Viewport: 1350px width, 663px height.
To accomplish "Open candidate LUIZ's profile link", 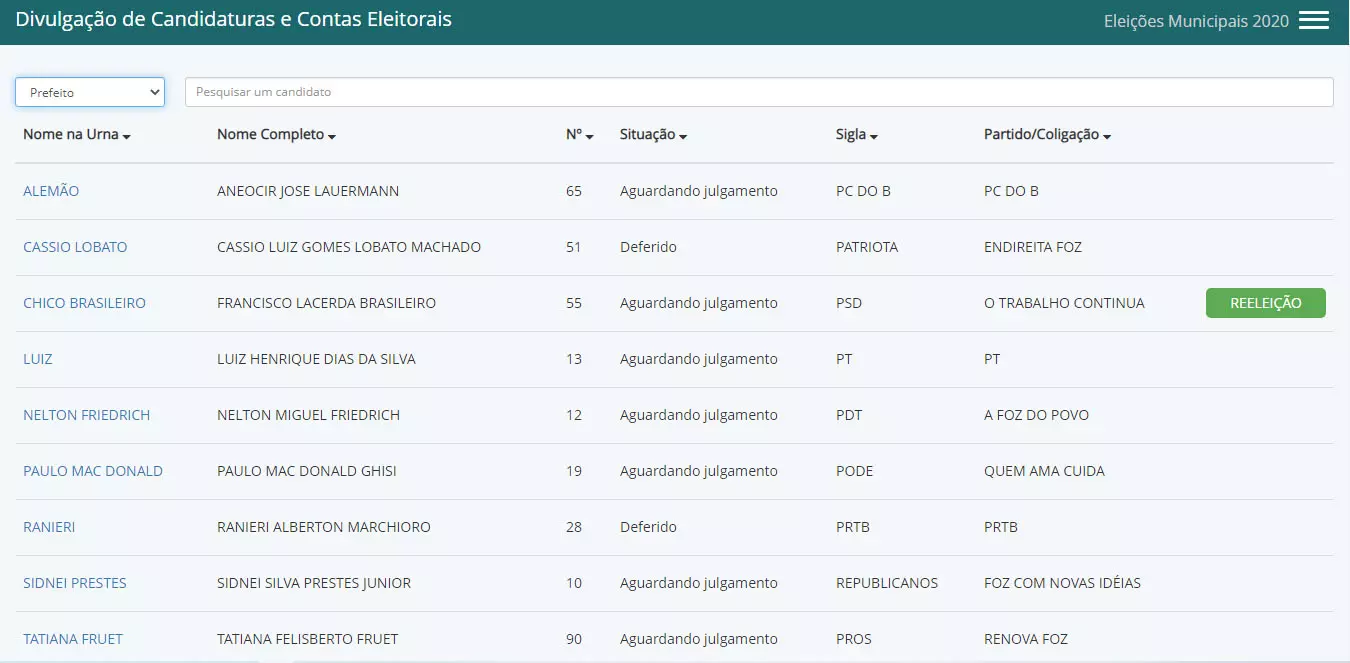I will (38, 359).
